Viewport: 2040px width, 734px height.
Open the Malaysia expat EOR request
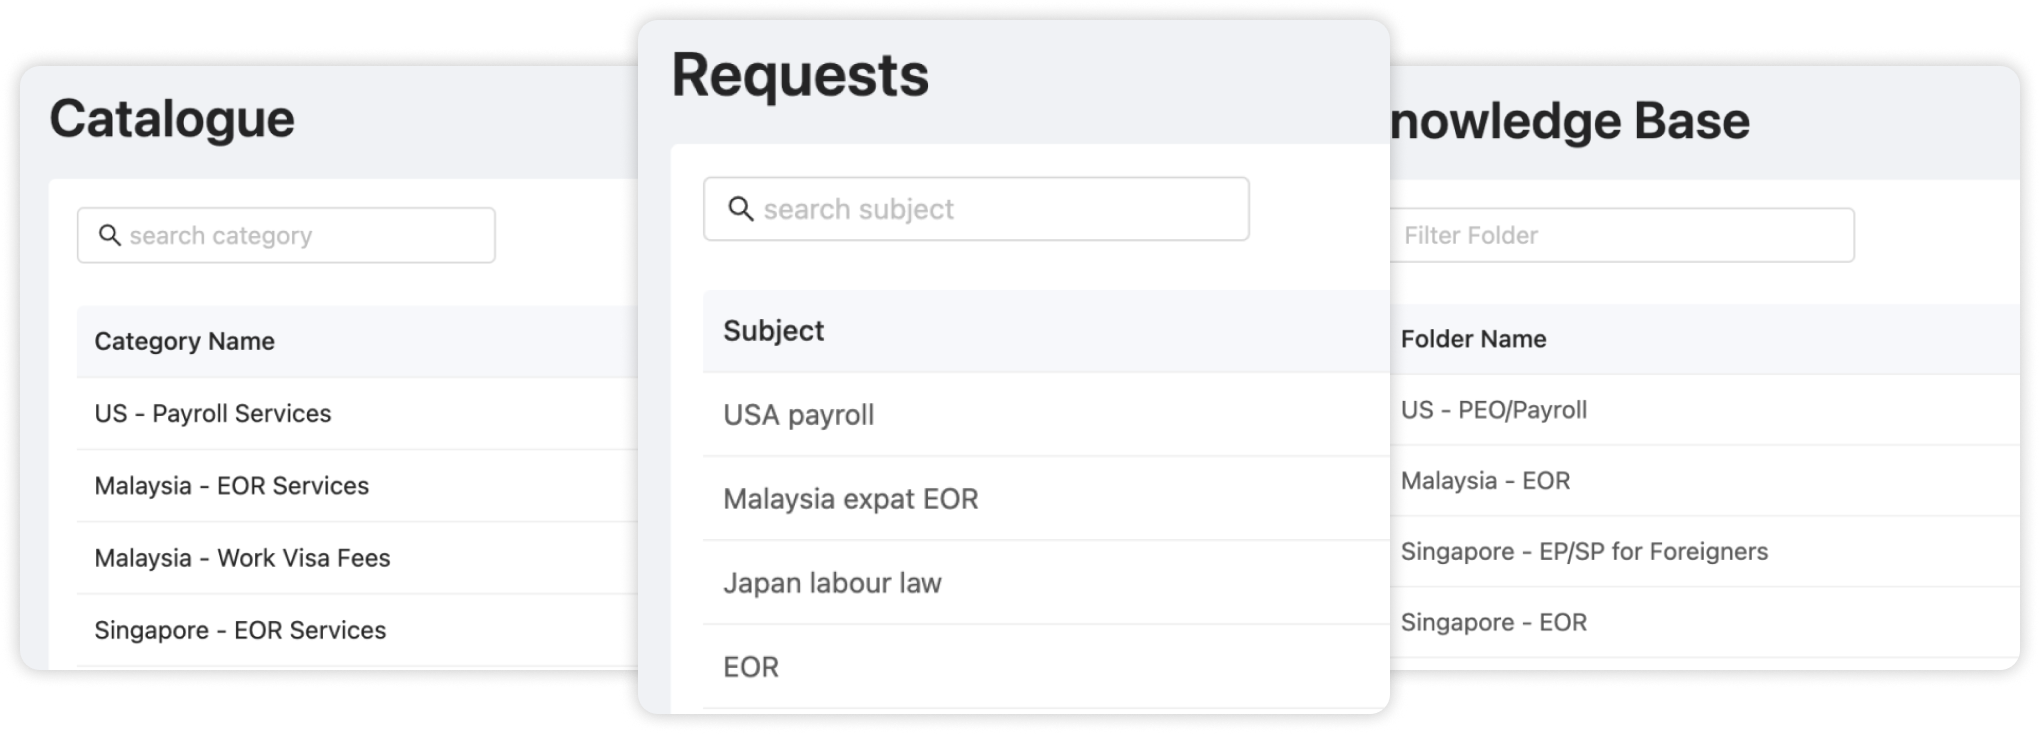(850, 499)
